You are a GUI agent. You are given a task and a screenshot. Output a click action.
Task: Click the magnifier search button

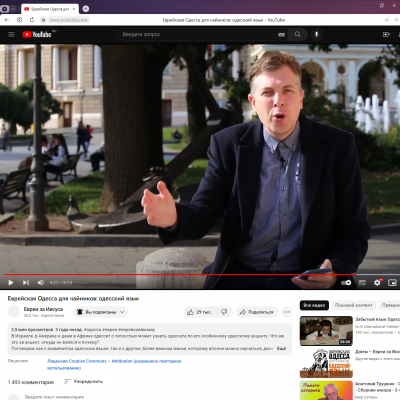tap(297, 34)
